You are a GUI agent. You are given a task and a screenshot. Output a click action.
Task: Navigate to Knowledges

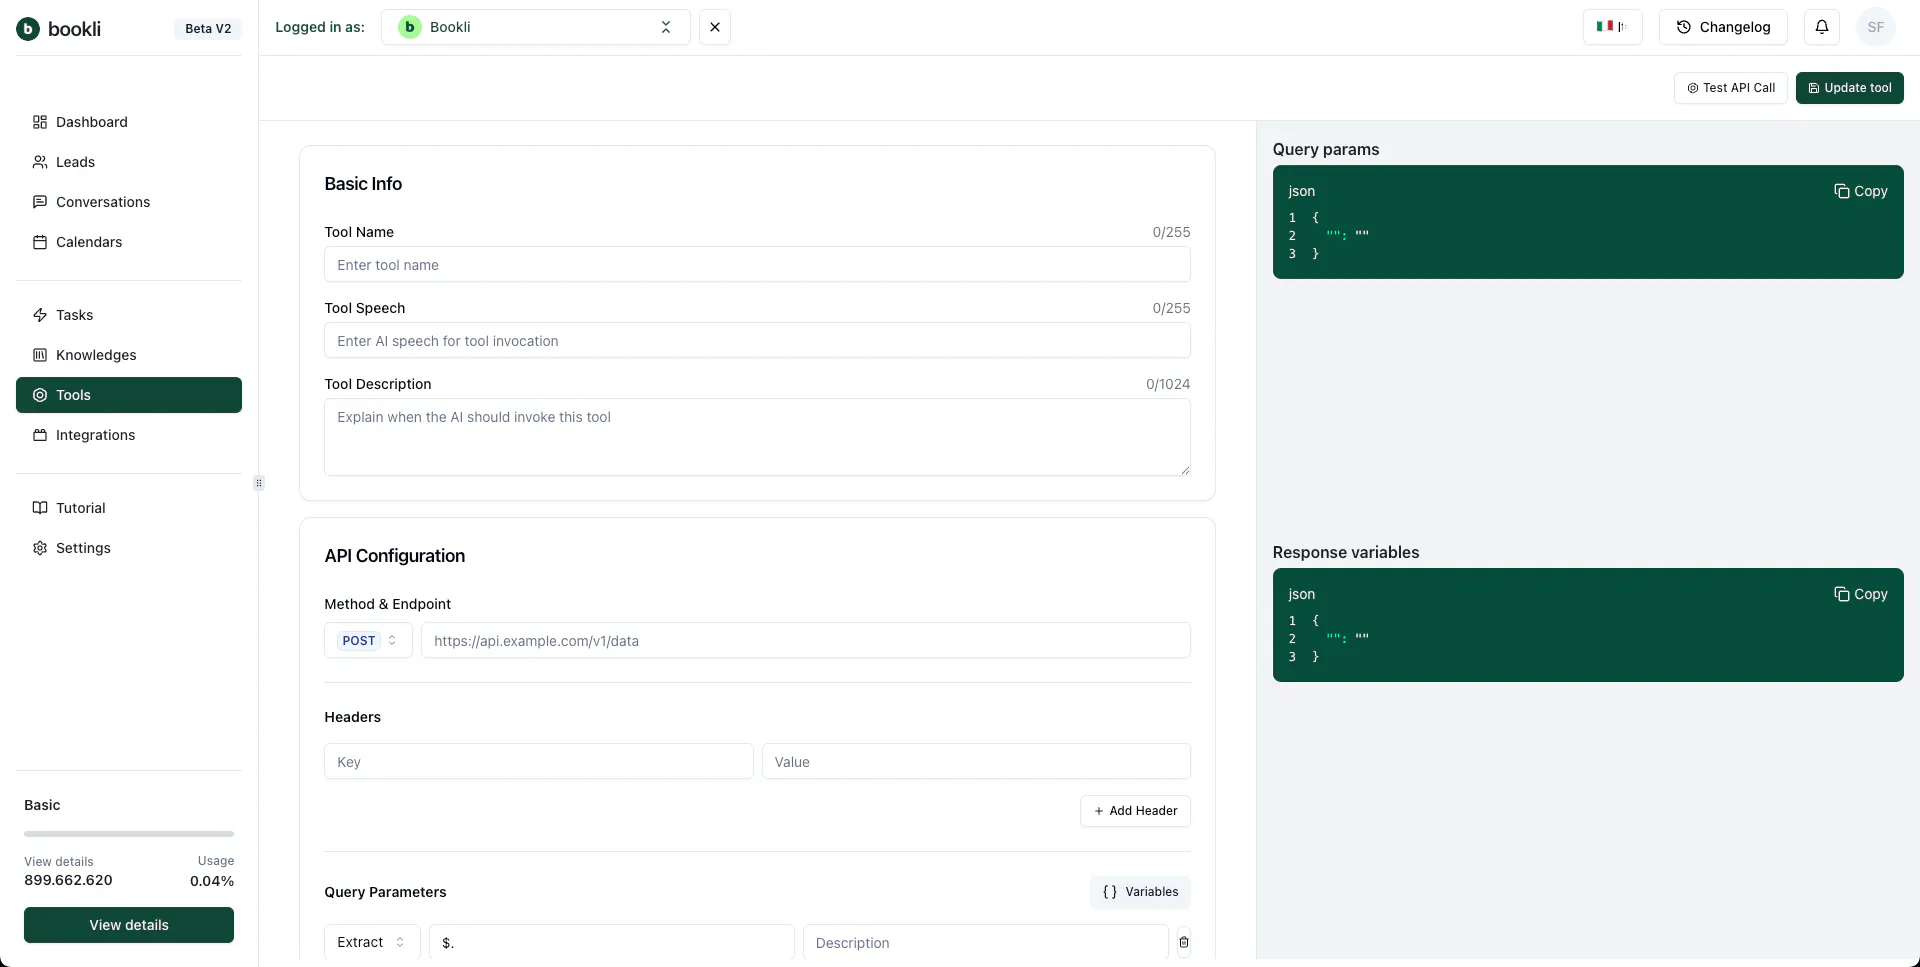(x=129, y=355)
